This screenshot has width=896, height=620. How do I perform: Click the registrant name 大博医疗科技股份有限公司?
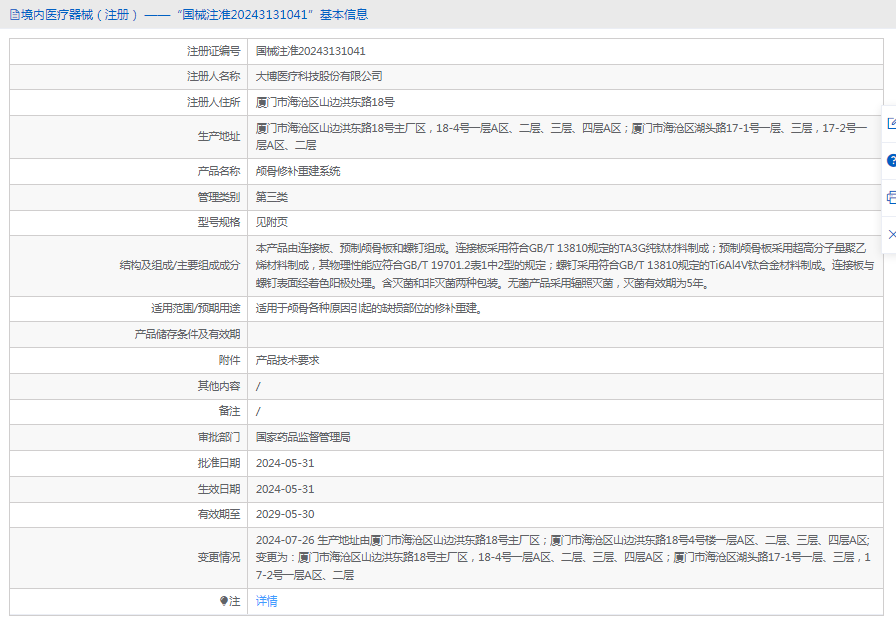coord(319,77)
